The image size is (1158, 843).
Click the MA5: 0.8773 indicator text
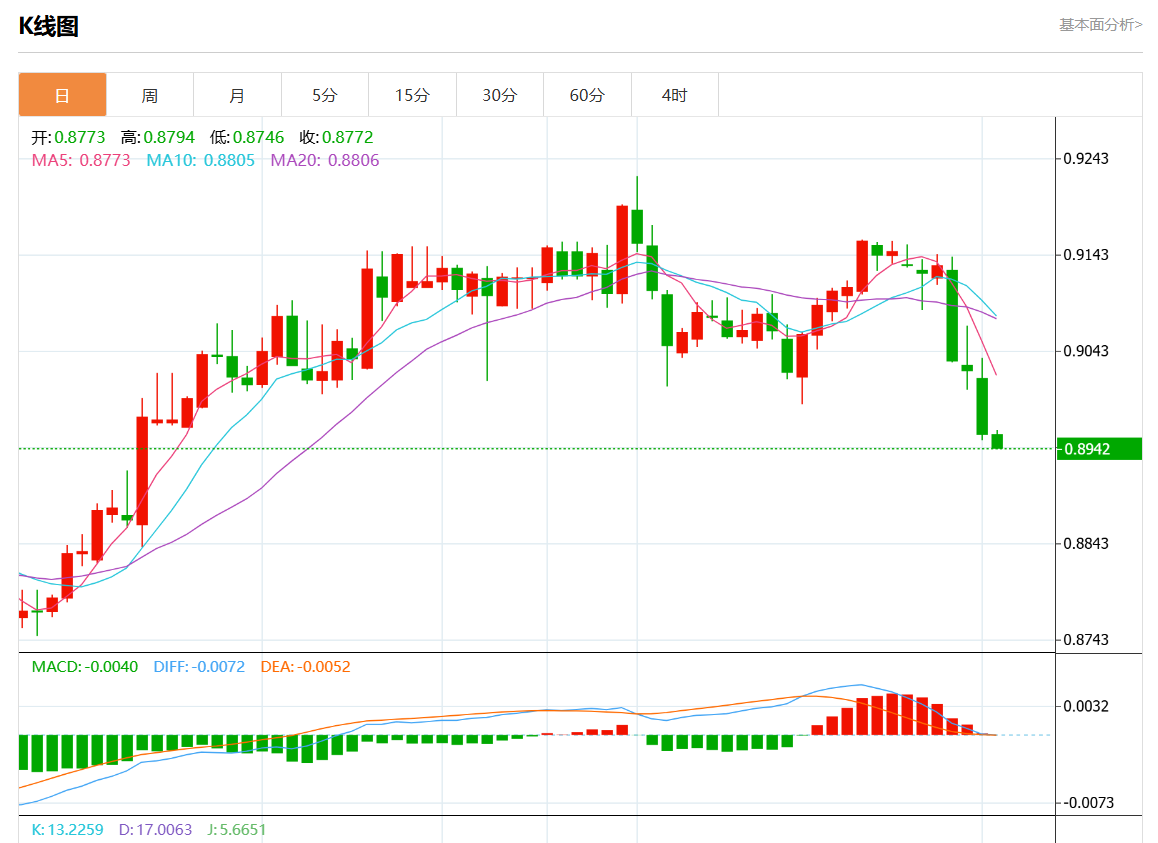point(81,160)
